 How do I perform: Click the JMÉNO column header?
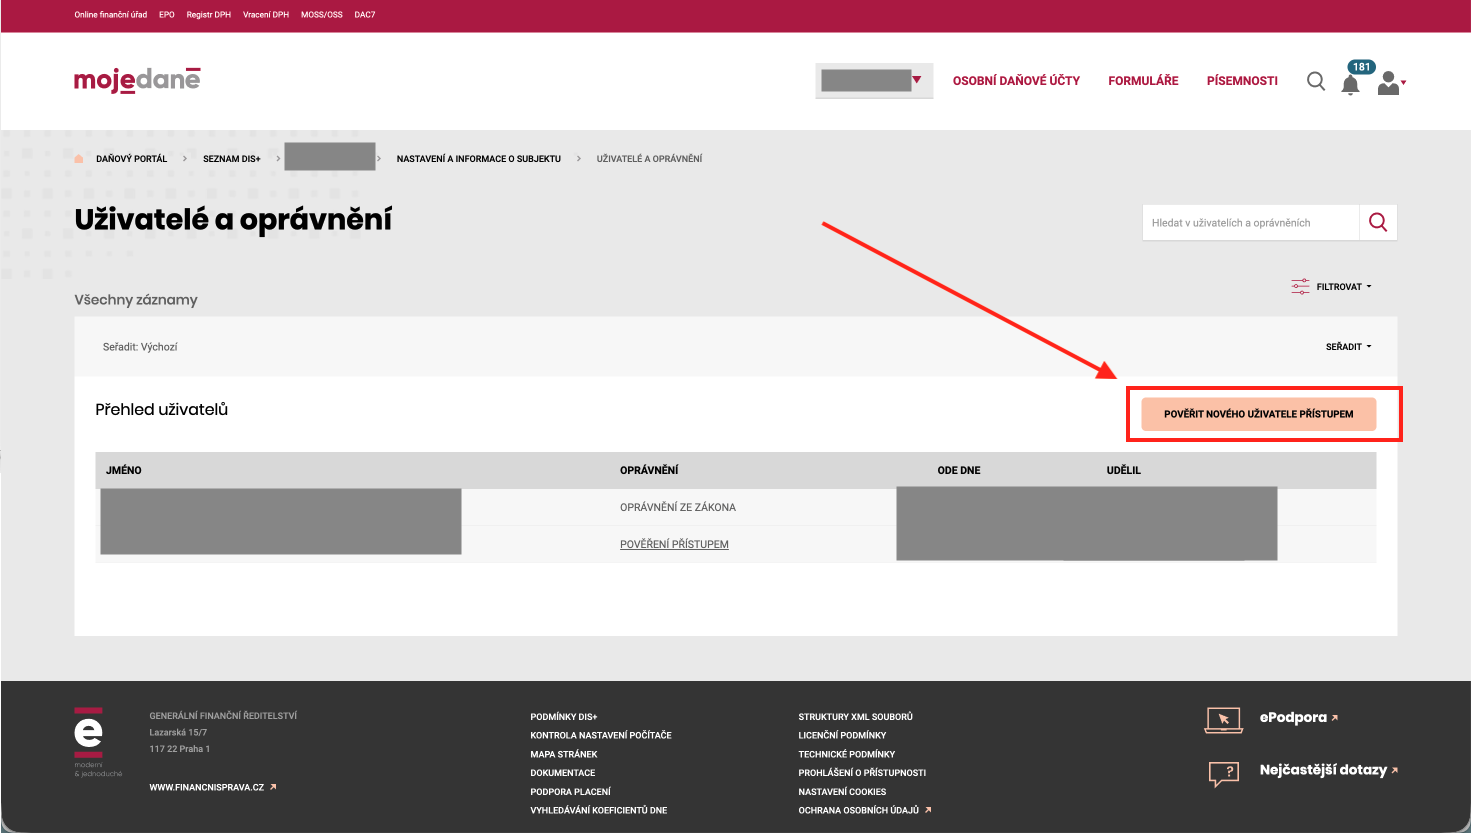tap(124, 470)
